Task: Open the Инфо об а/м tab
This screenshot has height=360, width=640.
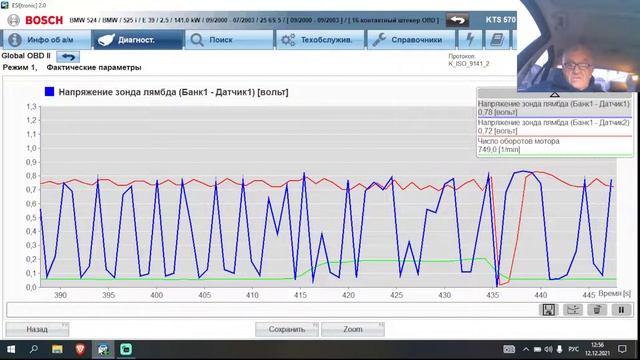Action: (46, 40)
